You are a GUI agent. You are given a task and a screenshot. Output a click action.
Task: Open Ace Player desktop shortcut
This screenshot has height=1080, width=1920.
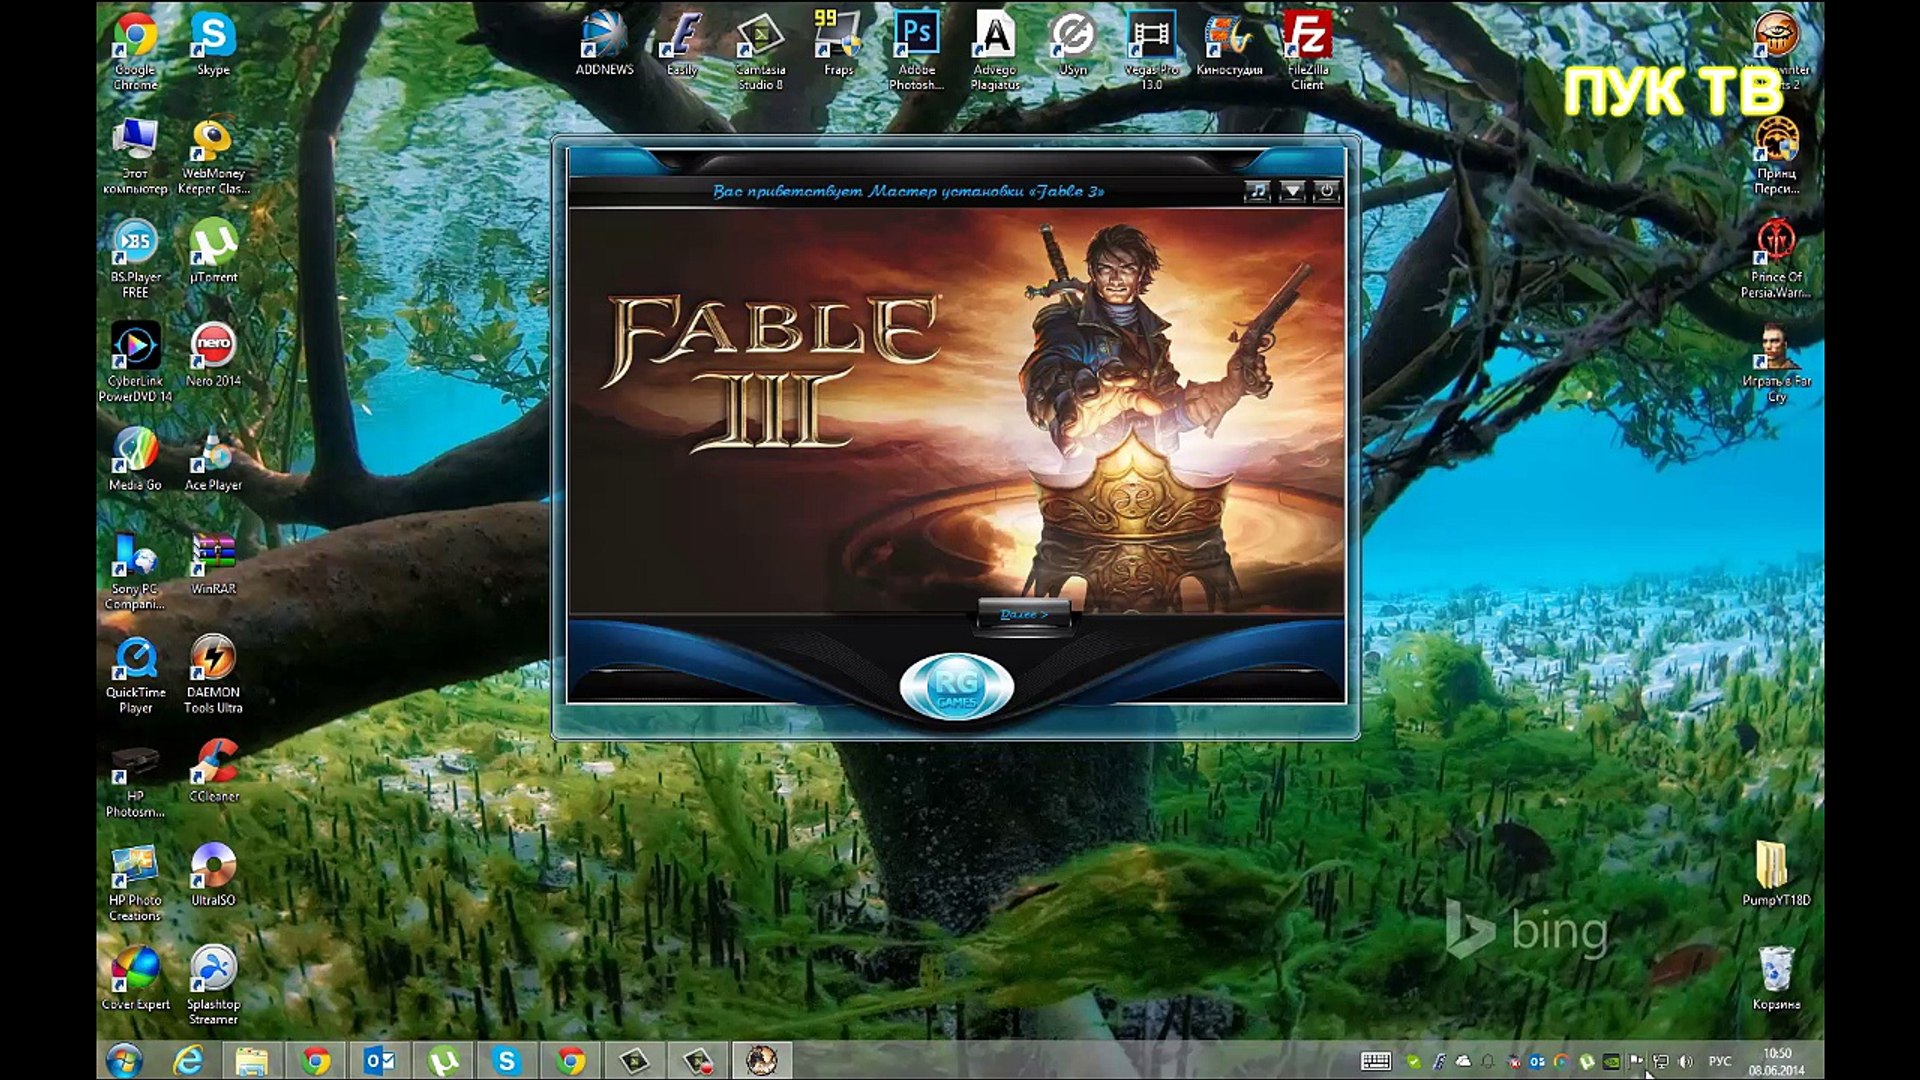213,459
